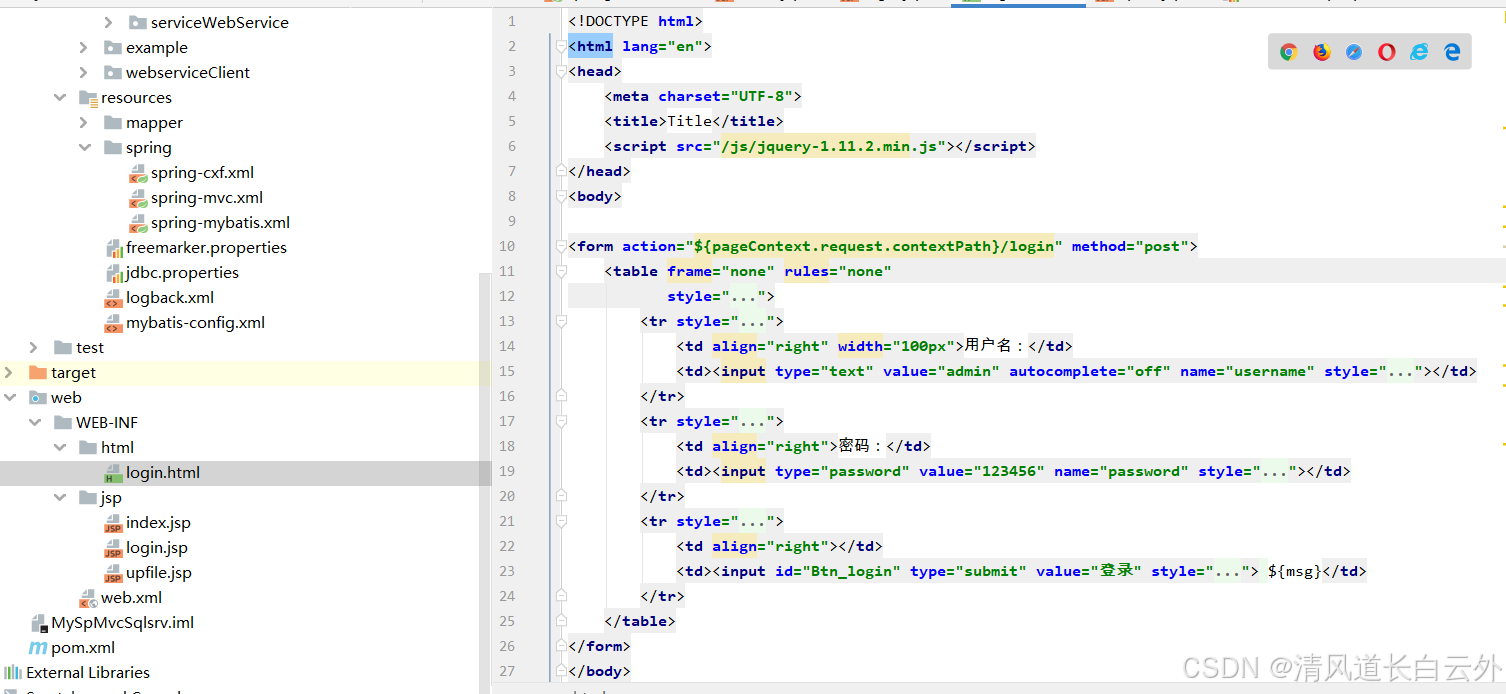
Task: Click the upfile.jsp JSP icon
Action: [113, 572]
